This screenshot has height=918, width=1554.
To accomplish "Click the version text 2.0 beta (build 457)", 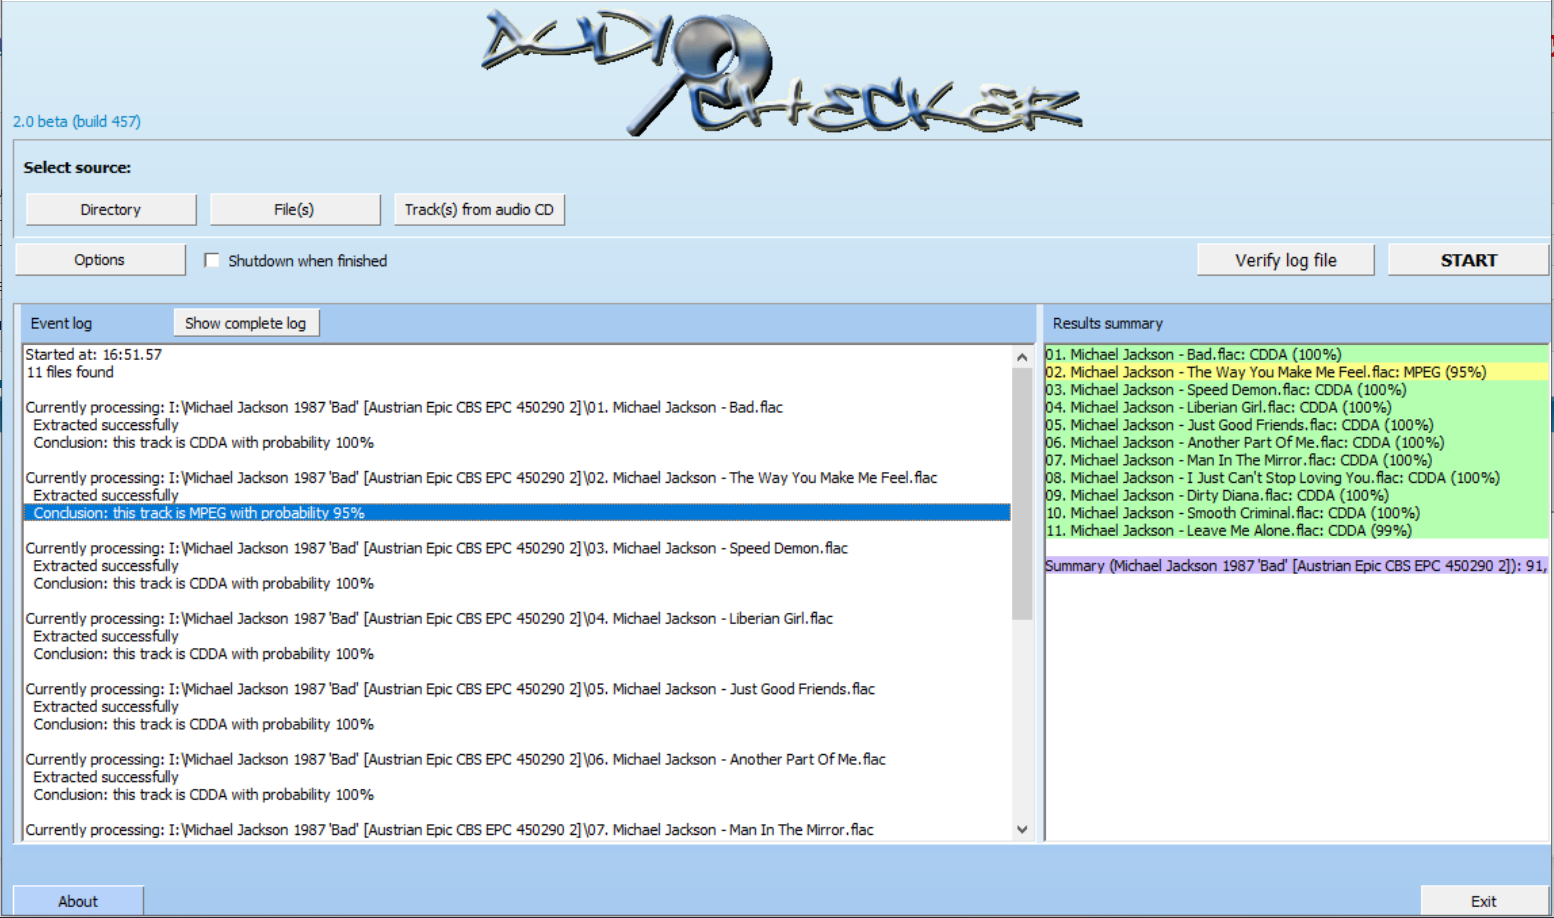I will pos(77,121).
